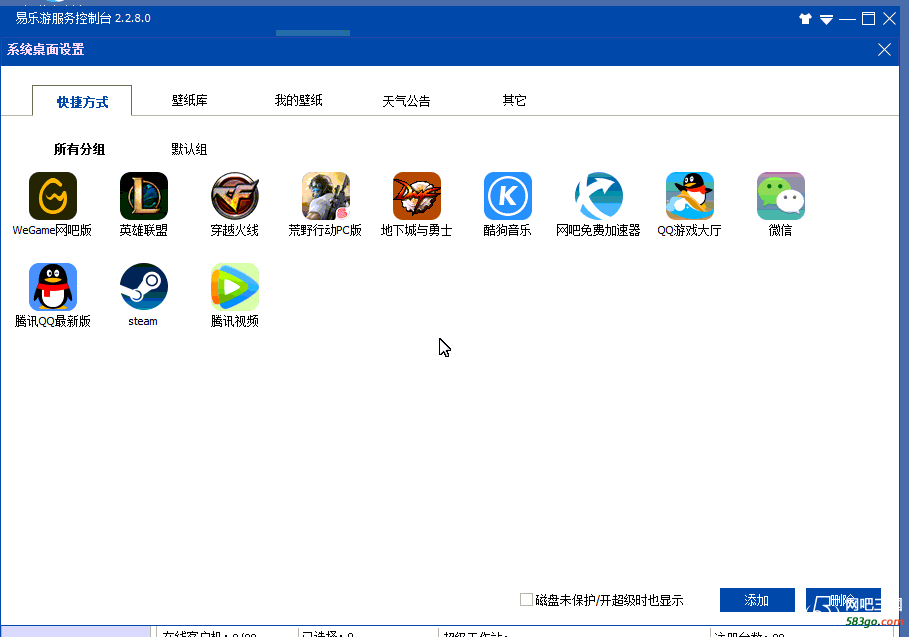909x637 pixels.
Task: Filter by 默认组 group
Action: (x=189, y=149)
